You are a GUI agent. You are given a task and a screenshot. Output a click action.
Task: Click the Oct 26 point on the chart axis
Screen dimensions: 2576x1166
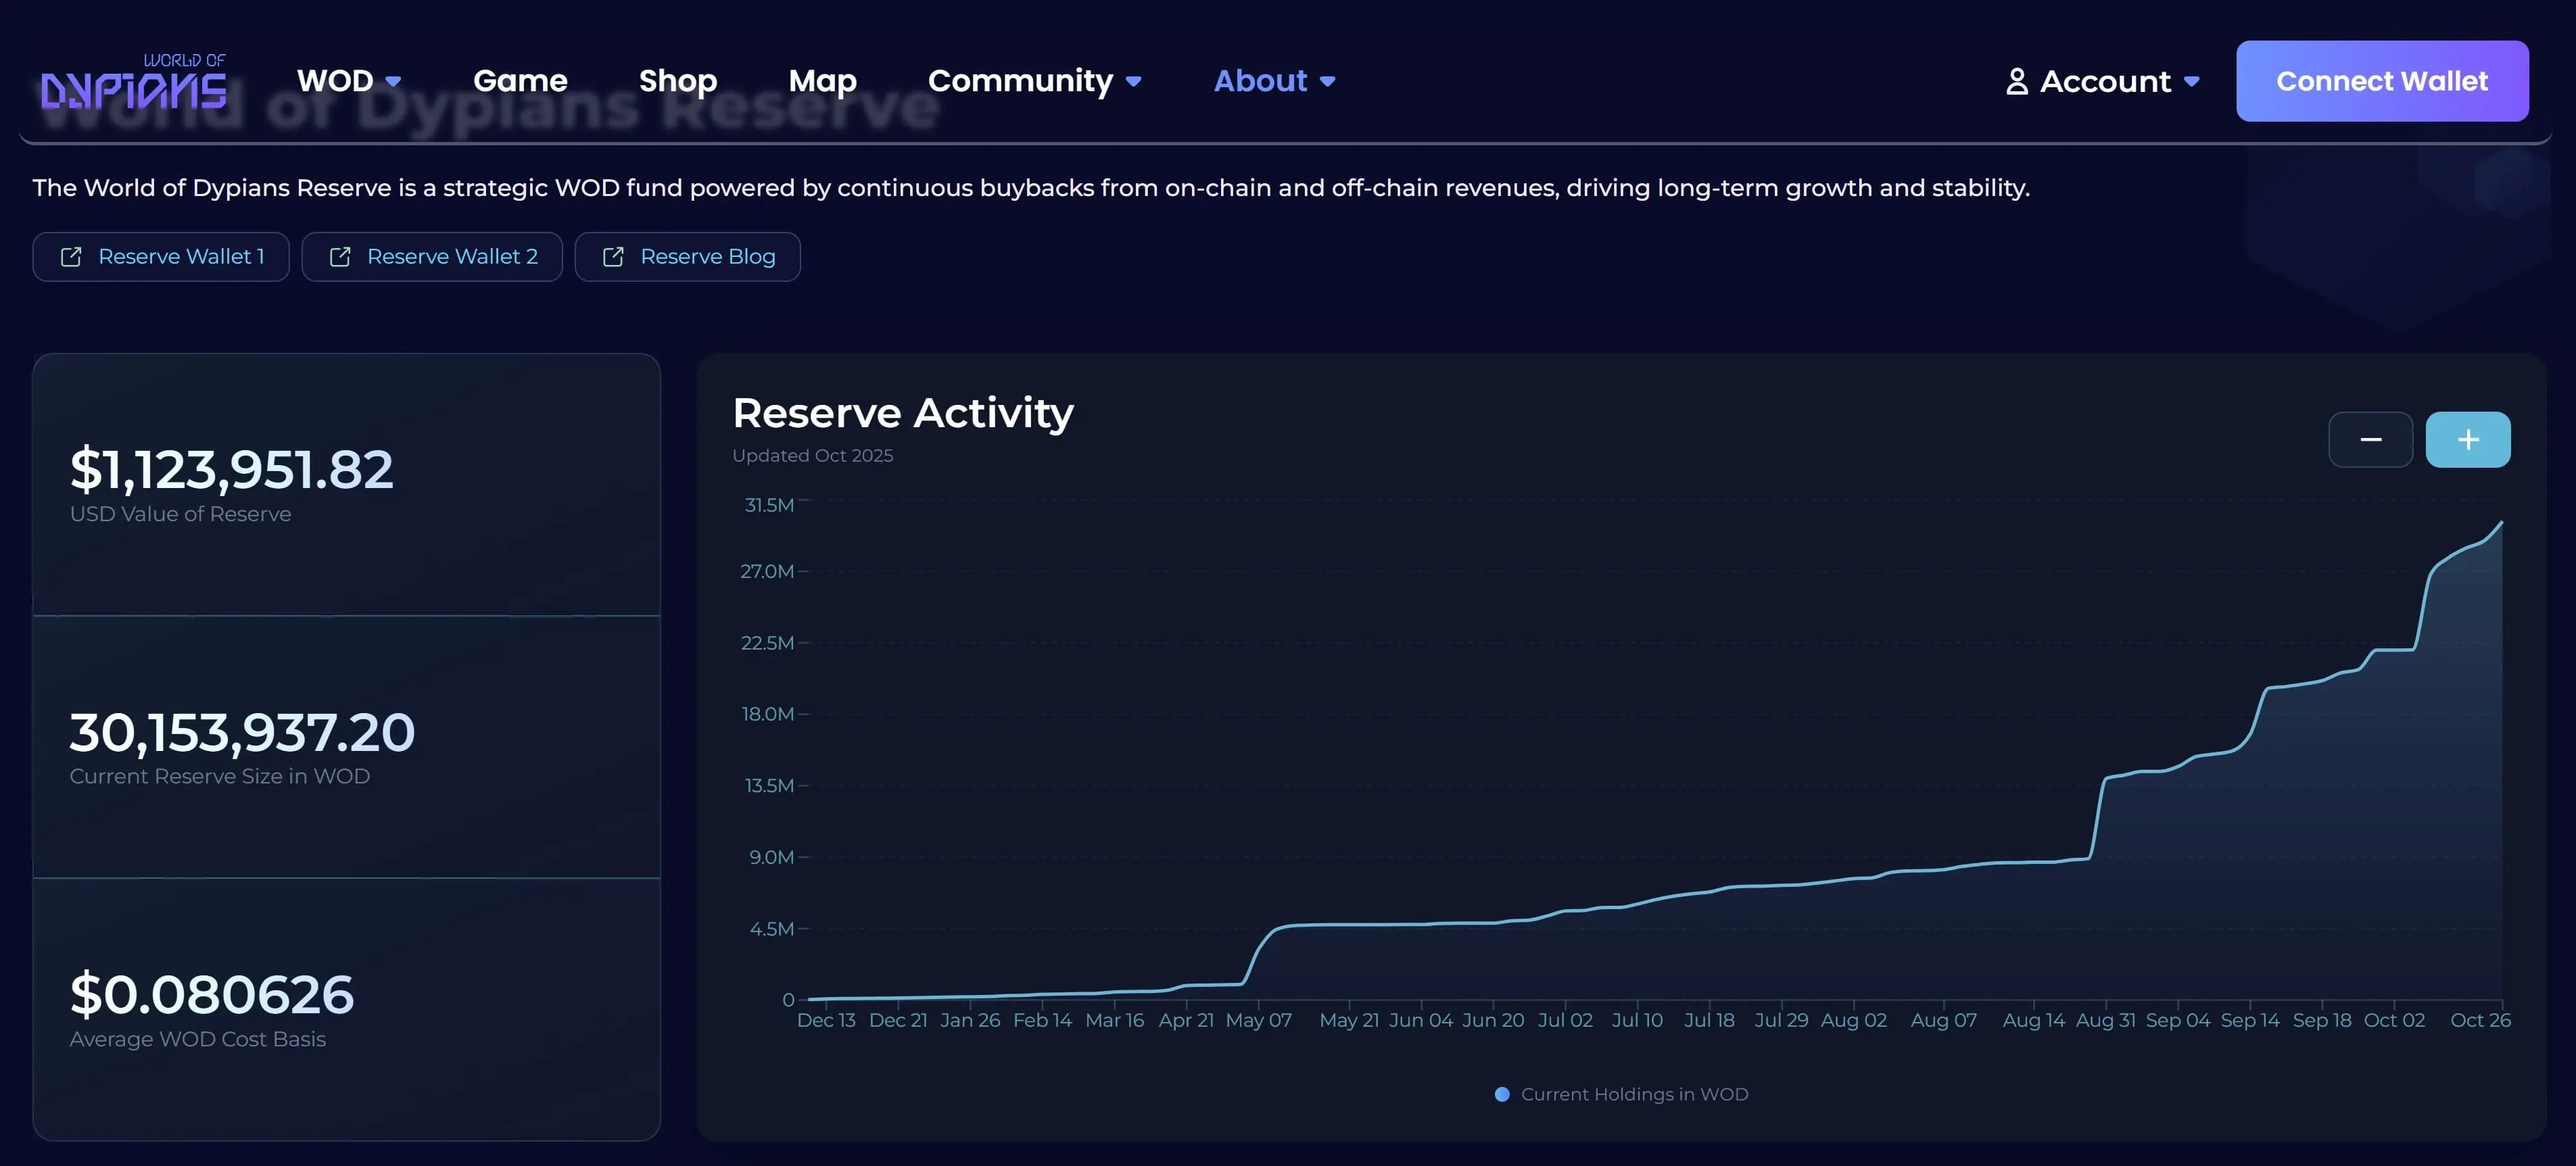point(2479,1020)
